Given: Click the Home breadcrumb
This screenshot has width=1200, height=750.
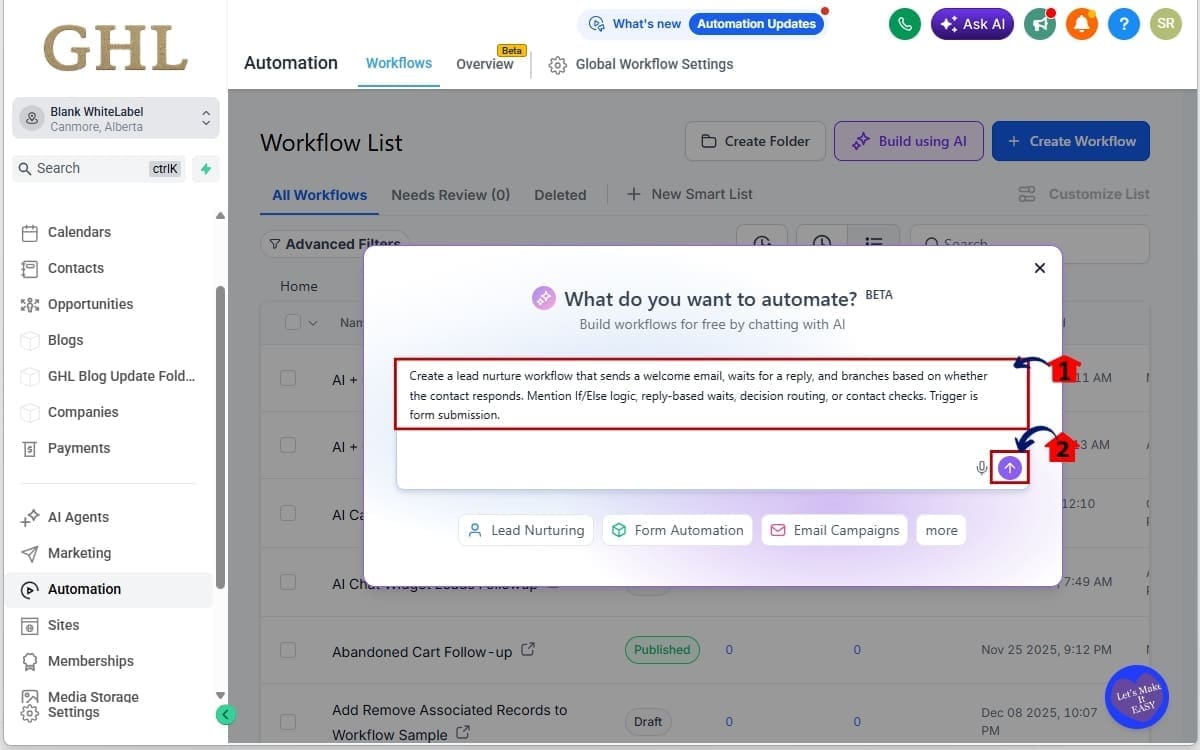Looking at the screenshot, I should tap(299, 286).
